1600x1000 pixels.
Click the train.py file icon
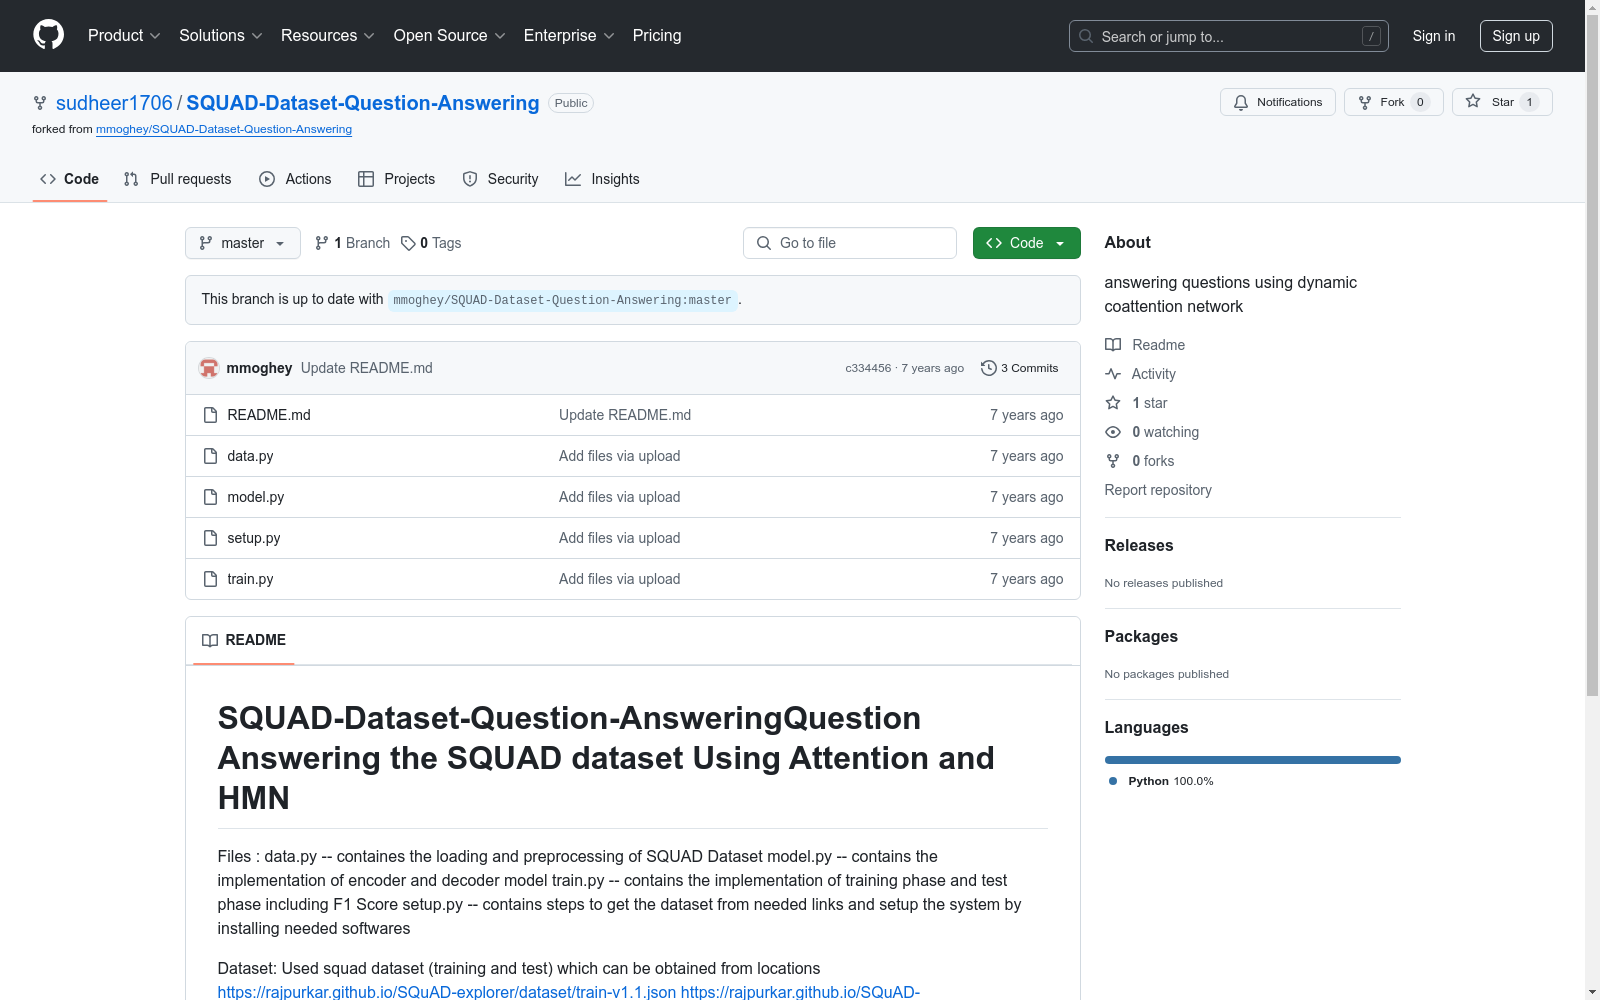click(x=210, y=579)
